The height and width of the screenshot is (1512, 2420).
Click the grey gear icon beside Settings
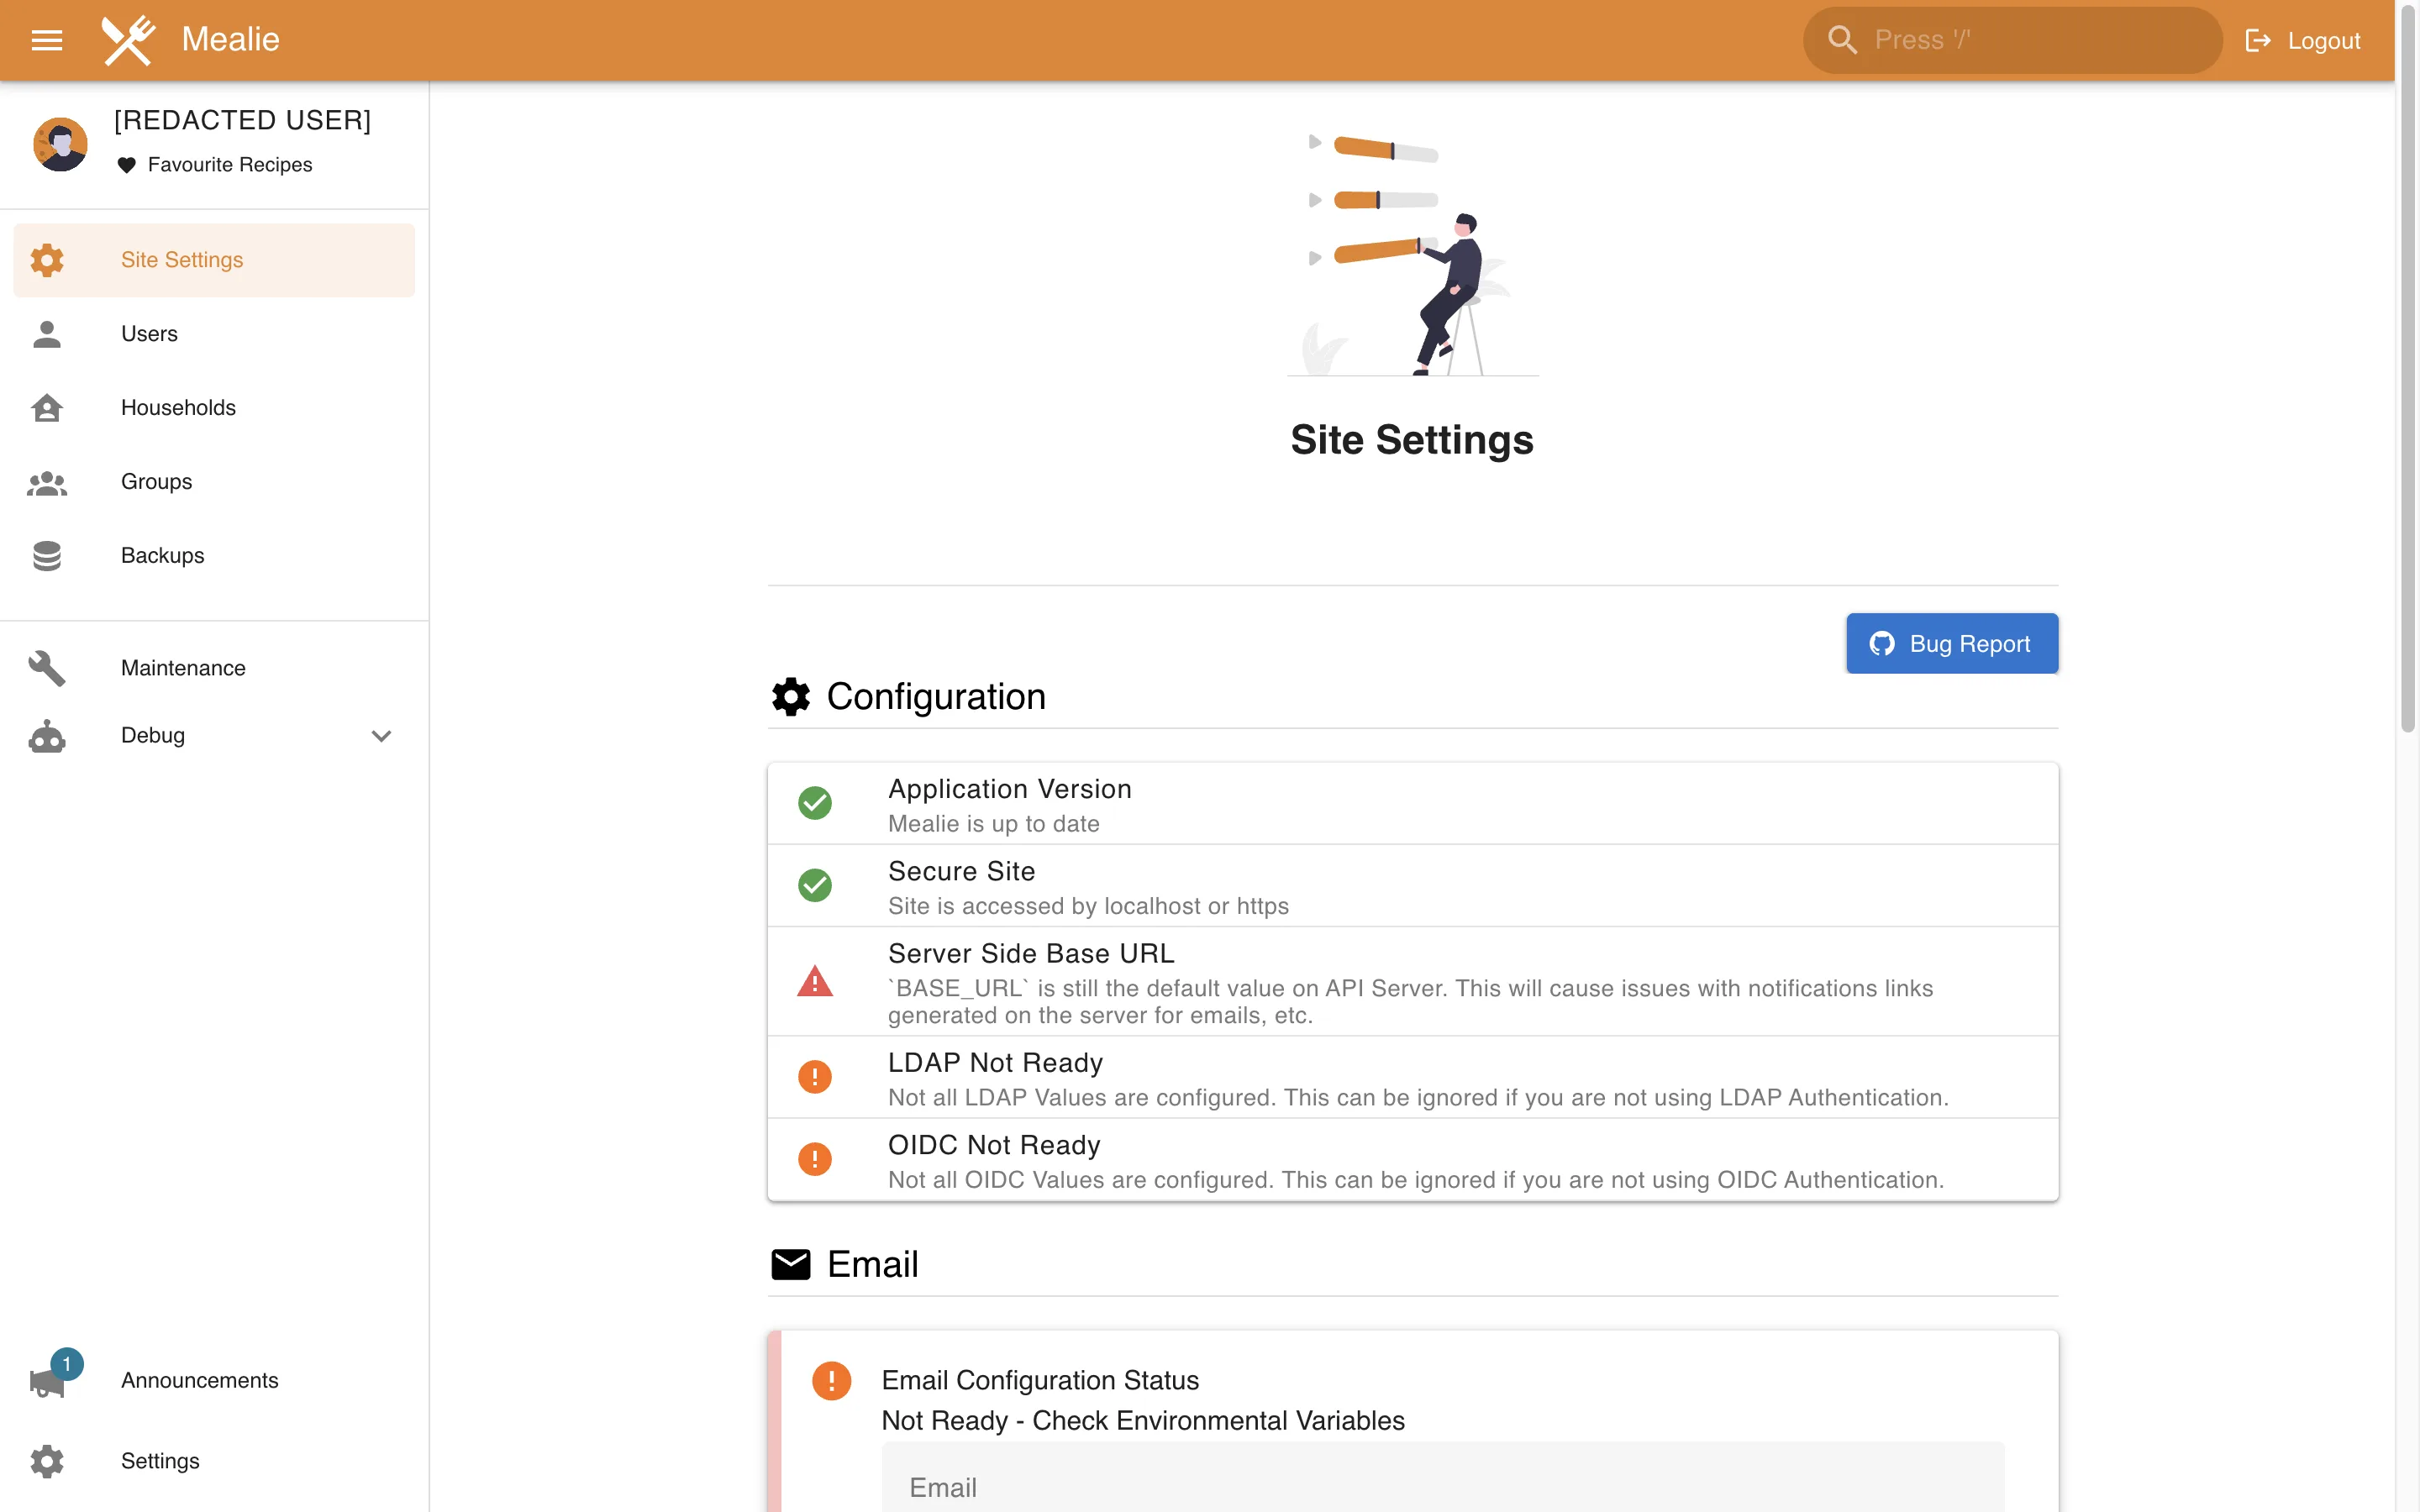(47, 1461)
